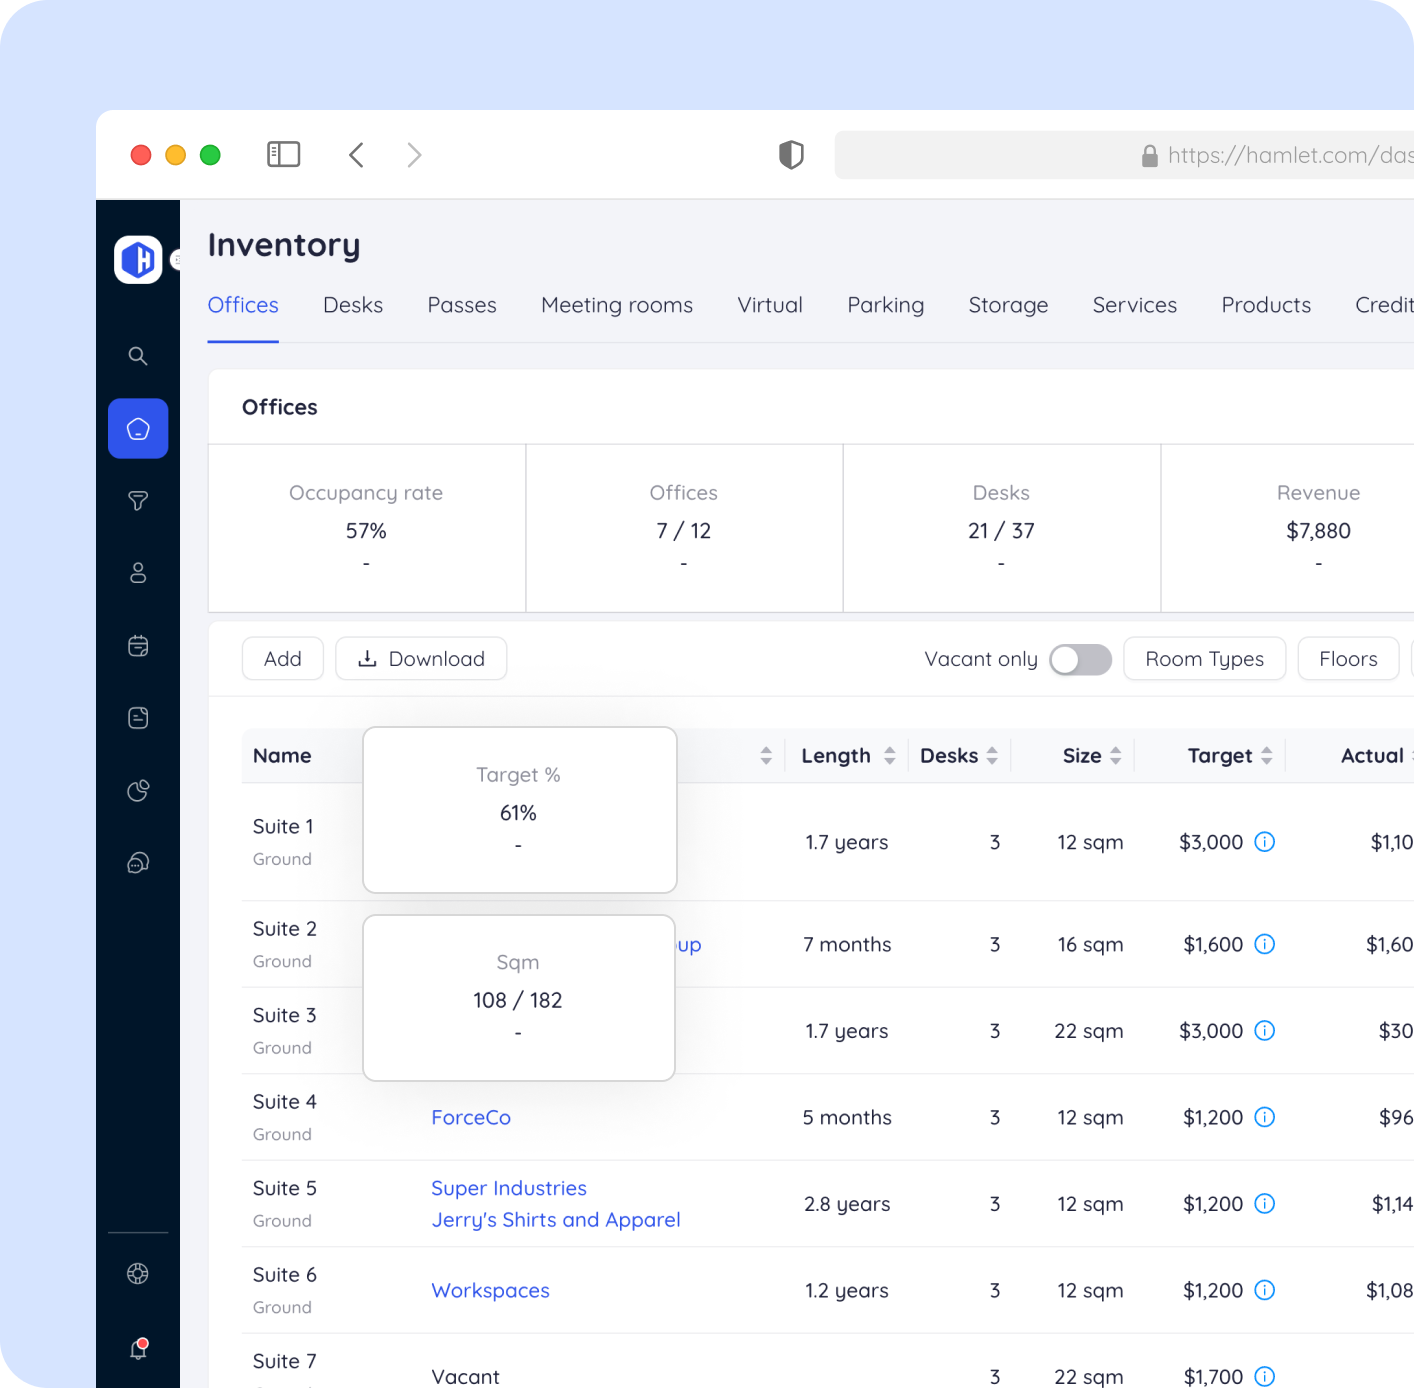Screen dimensions: 1414x1388
Task: Switch to the Services tab
Action: [1135, 305]
